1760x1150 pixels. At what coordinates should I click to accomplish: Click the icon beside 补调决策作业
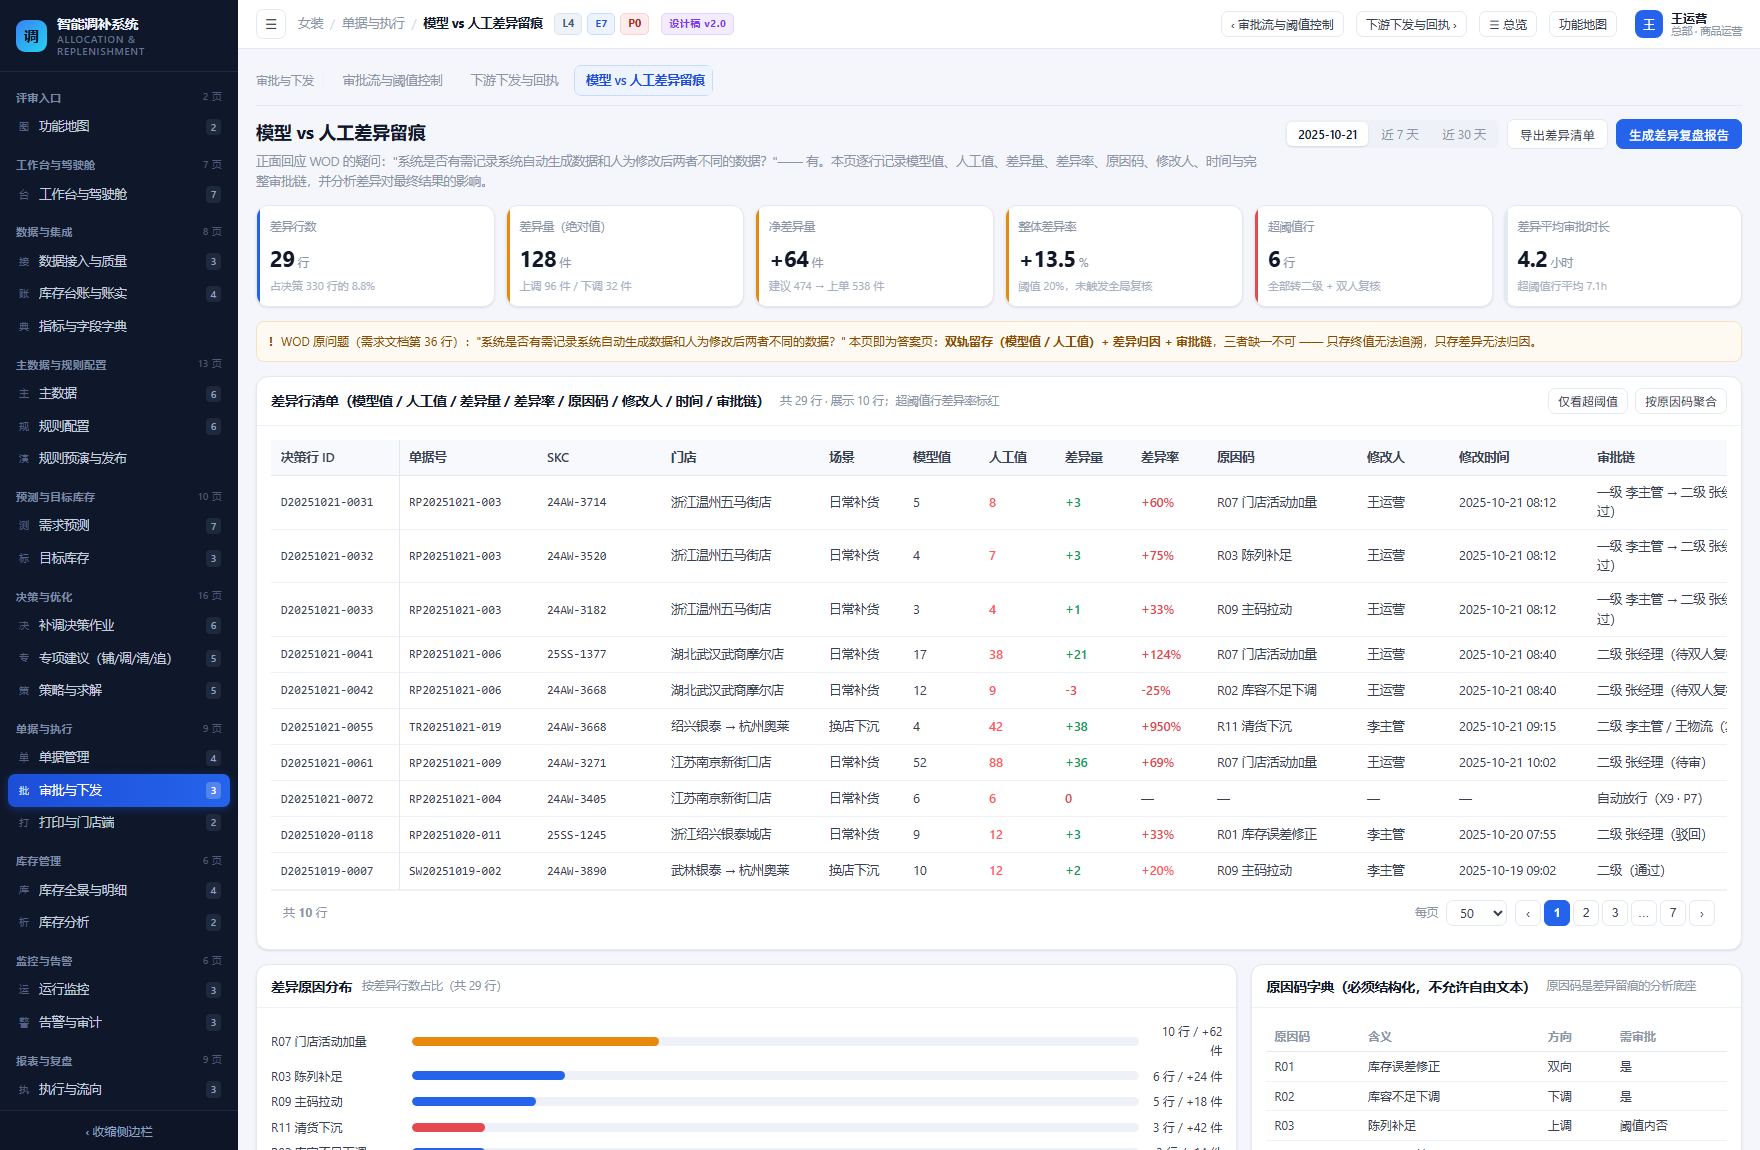tap(24, 626)
